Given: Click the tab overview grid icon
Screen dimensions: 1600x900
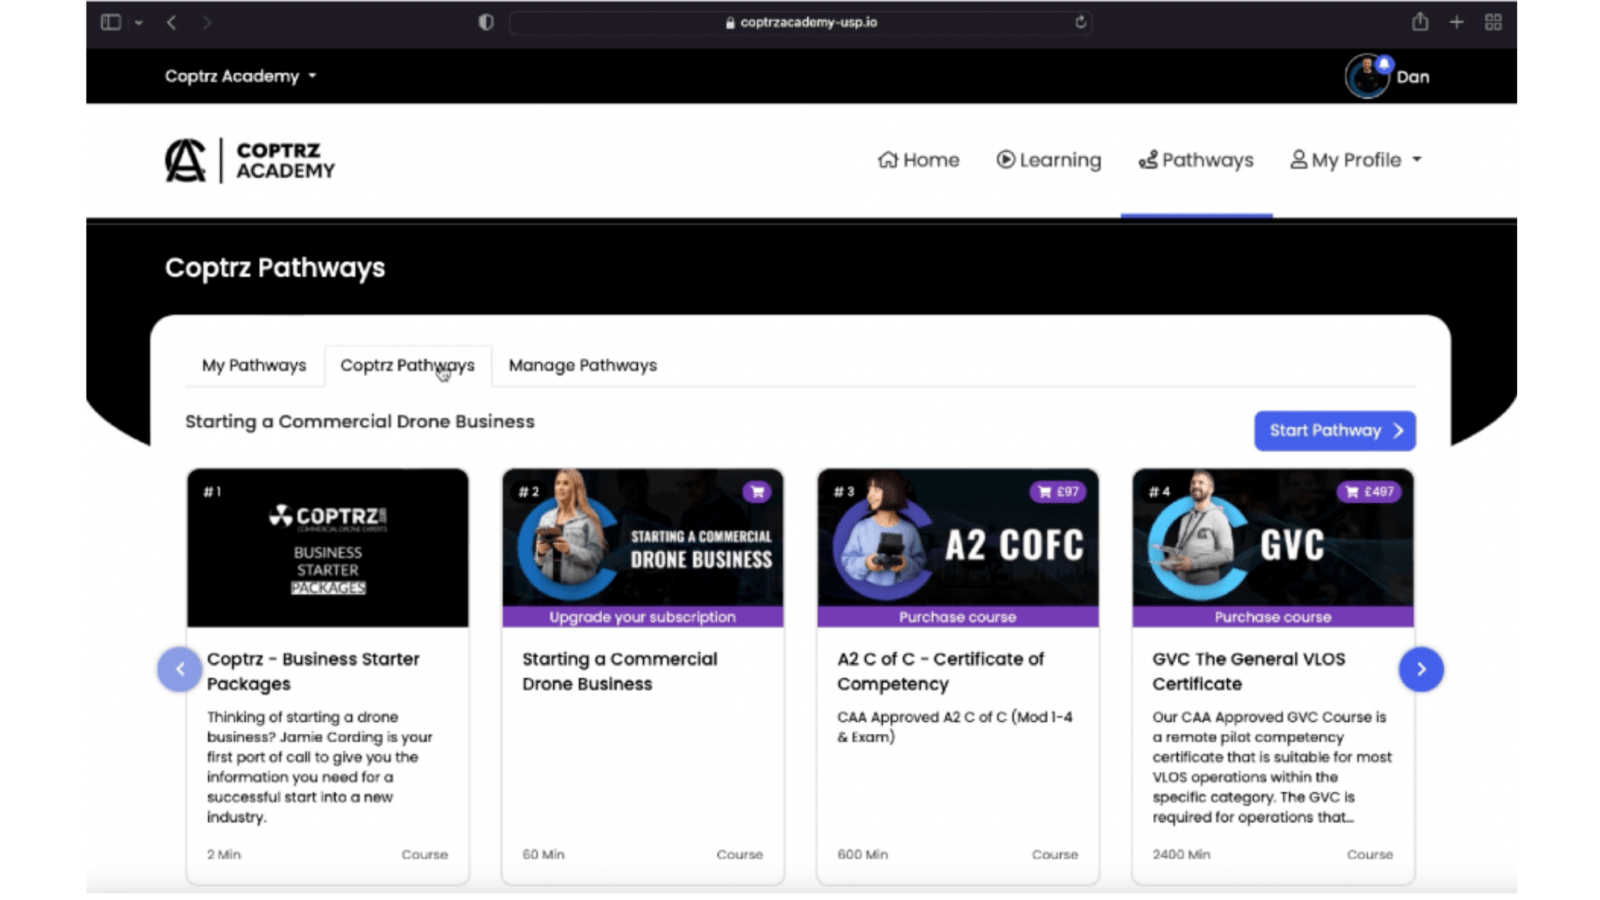Looking at the screenshot, I should (1494, 21).
